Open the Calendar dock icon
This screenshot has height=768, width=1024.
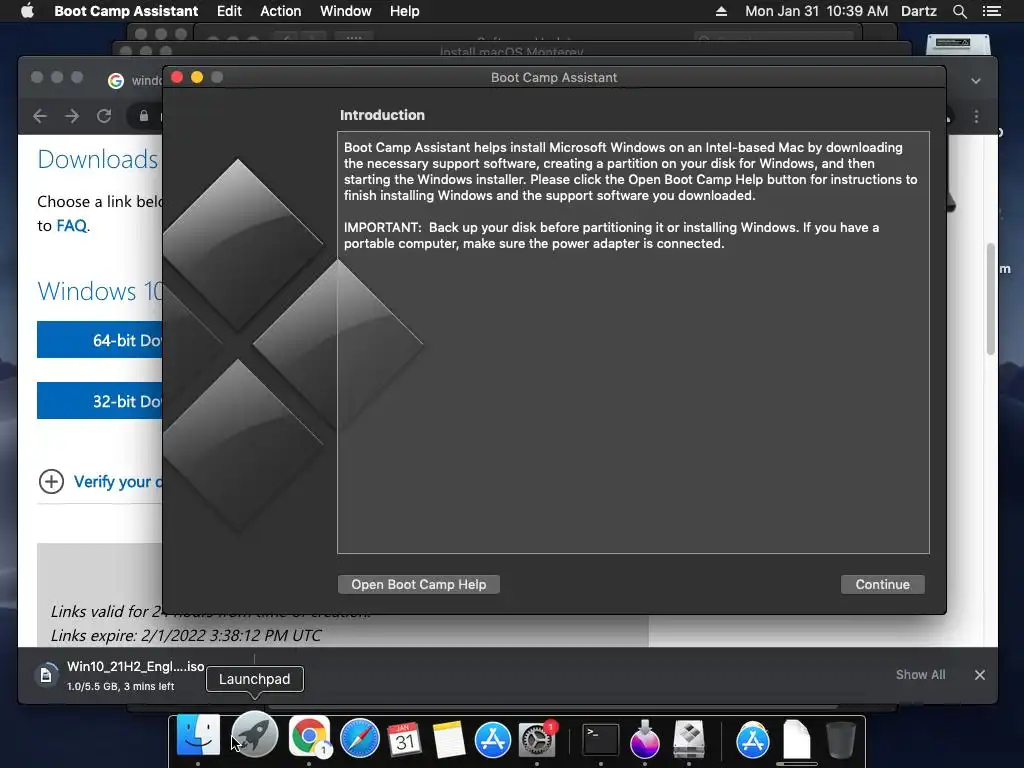(404, 739)
